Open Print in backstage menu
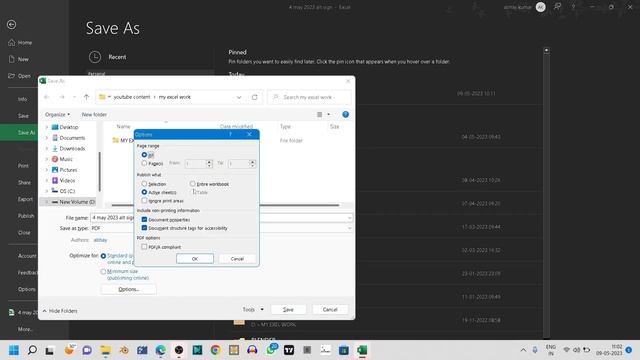640x360 pixels. point(23,166)
